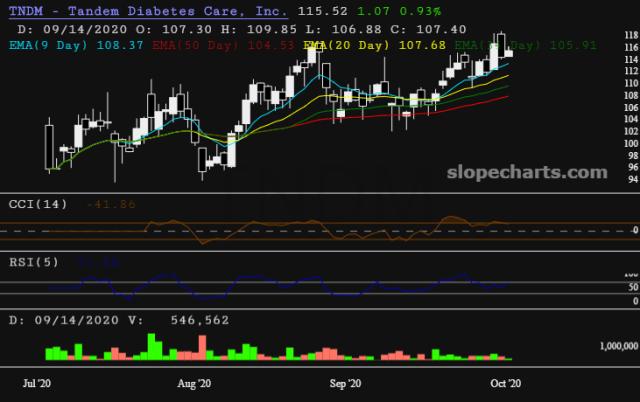Click the Oct '20 date axis label

pyautogui.click(x=501, y=382)
